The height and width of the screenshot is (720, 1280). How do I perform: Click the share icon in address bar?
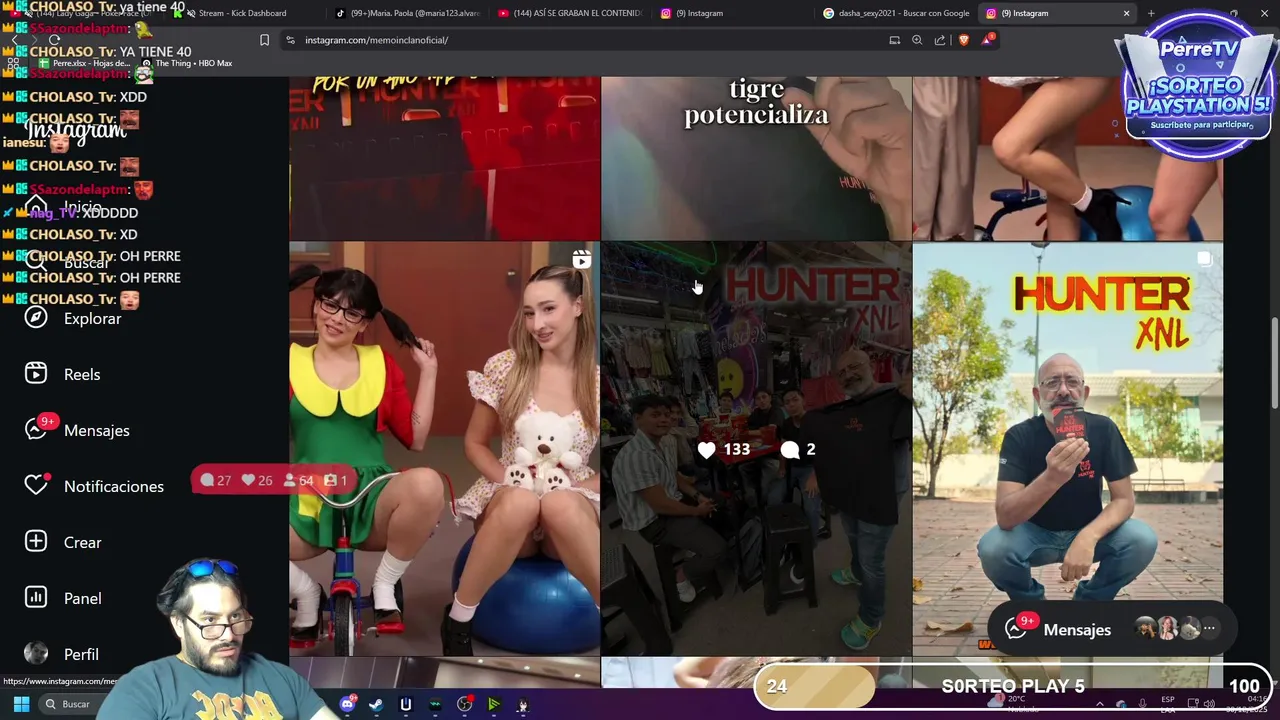(940, 40)
